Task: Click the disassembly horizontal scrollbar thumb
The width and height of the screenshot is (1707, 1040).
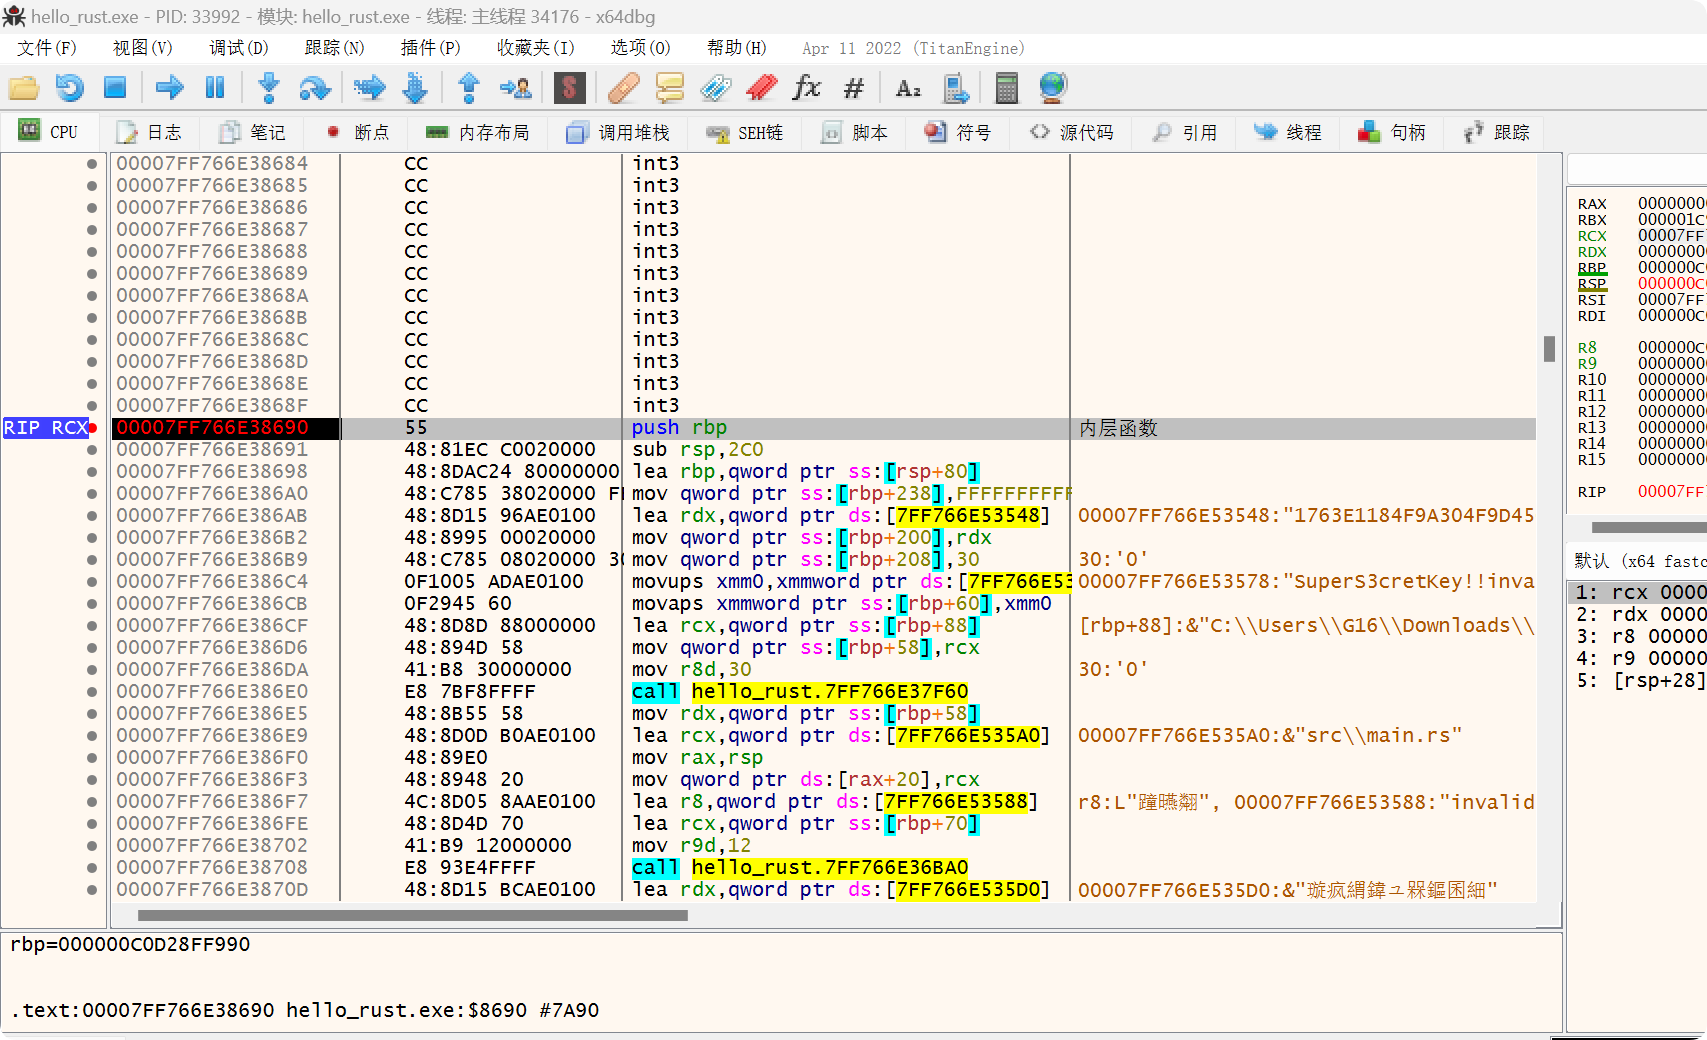Action: click(412, 915)
